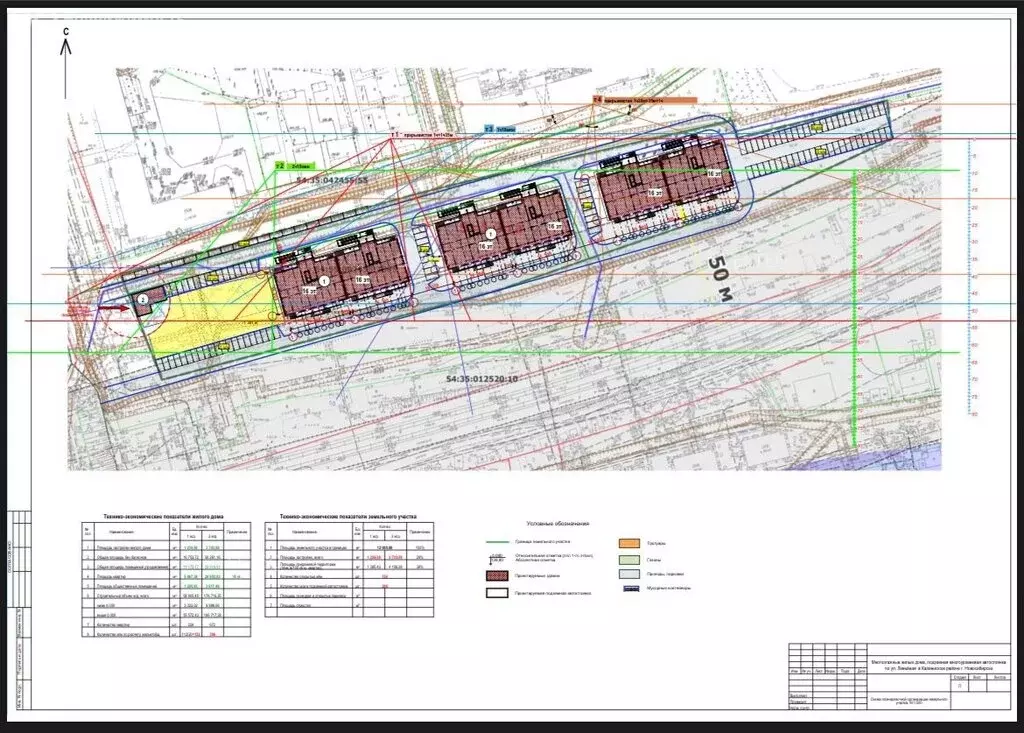Pick the light green lawns legend swatch
The width and height of the screenshot is (1024, 733).
[x=630, y=559]
